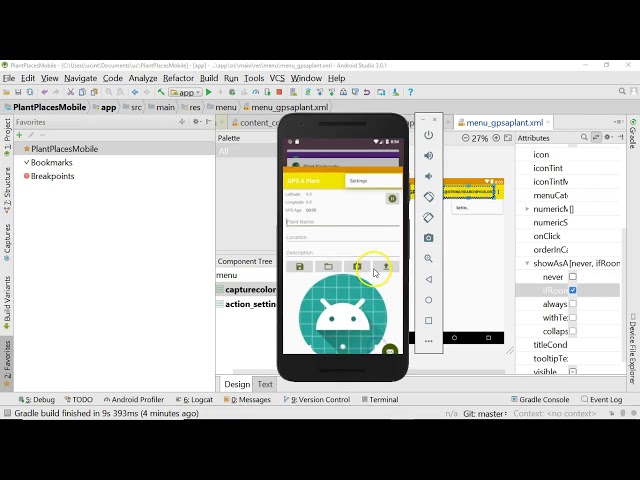Click the emulator Volume Down button
Screen dimensions: 640x480
click(x=428, y=176)
